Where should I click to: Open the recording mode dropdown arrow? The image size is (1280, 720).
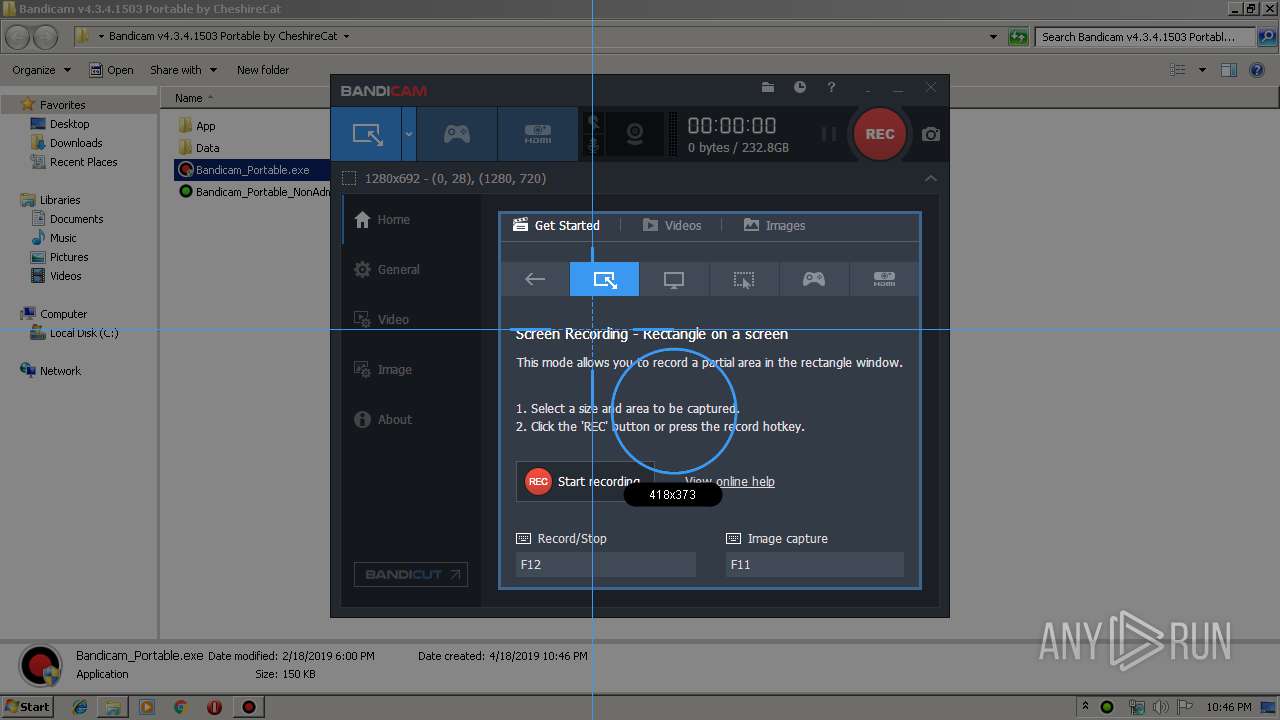point(409,134)
